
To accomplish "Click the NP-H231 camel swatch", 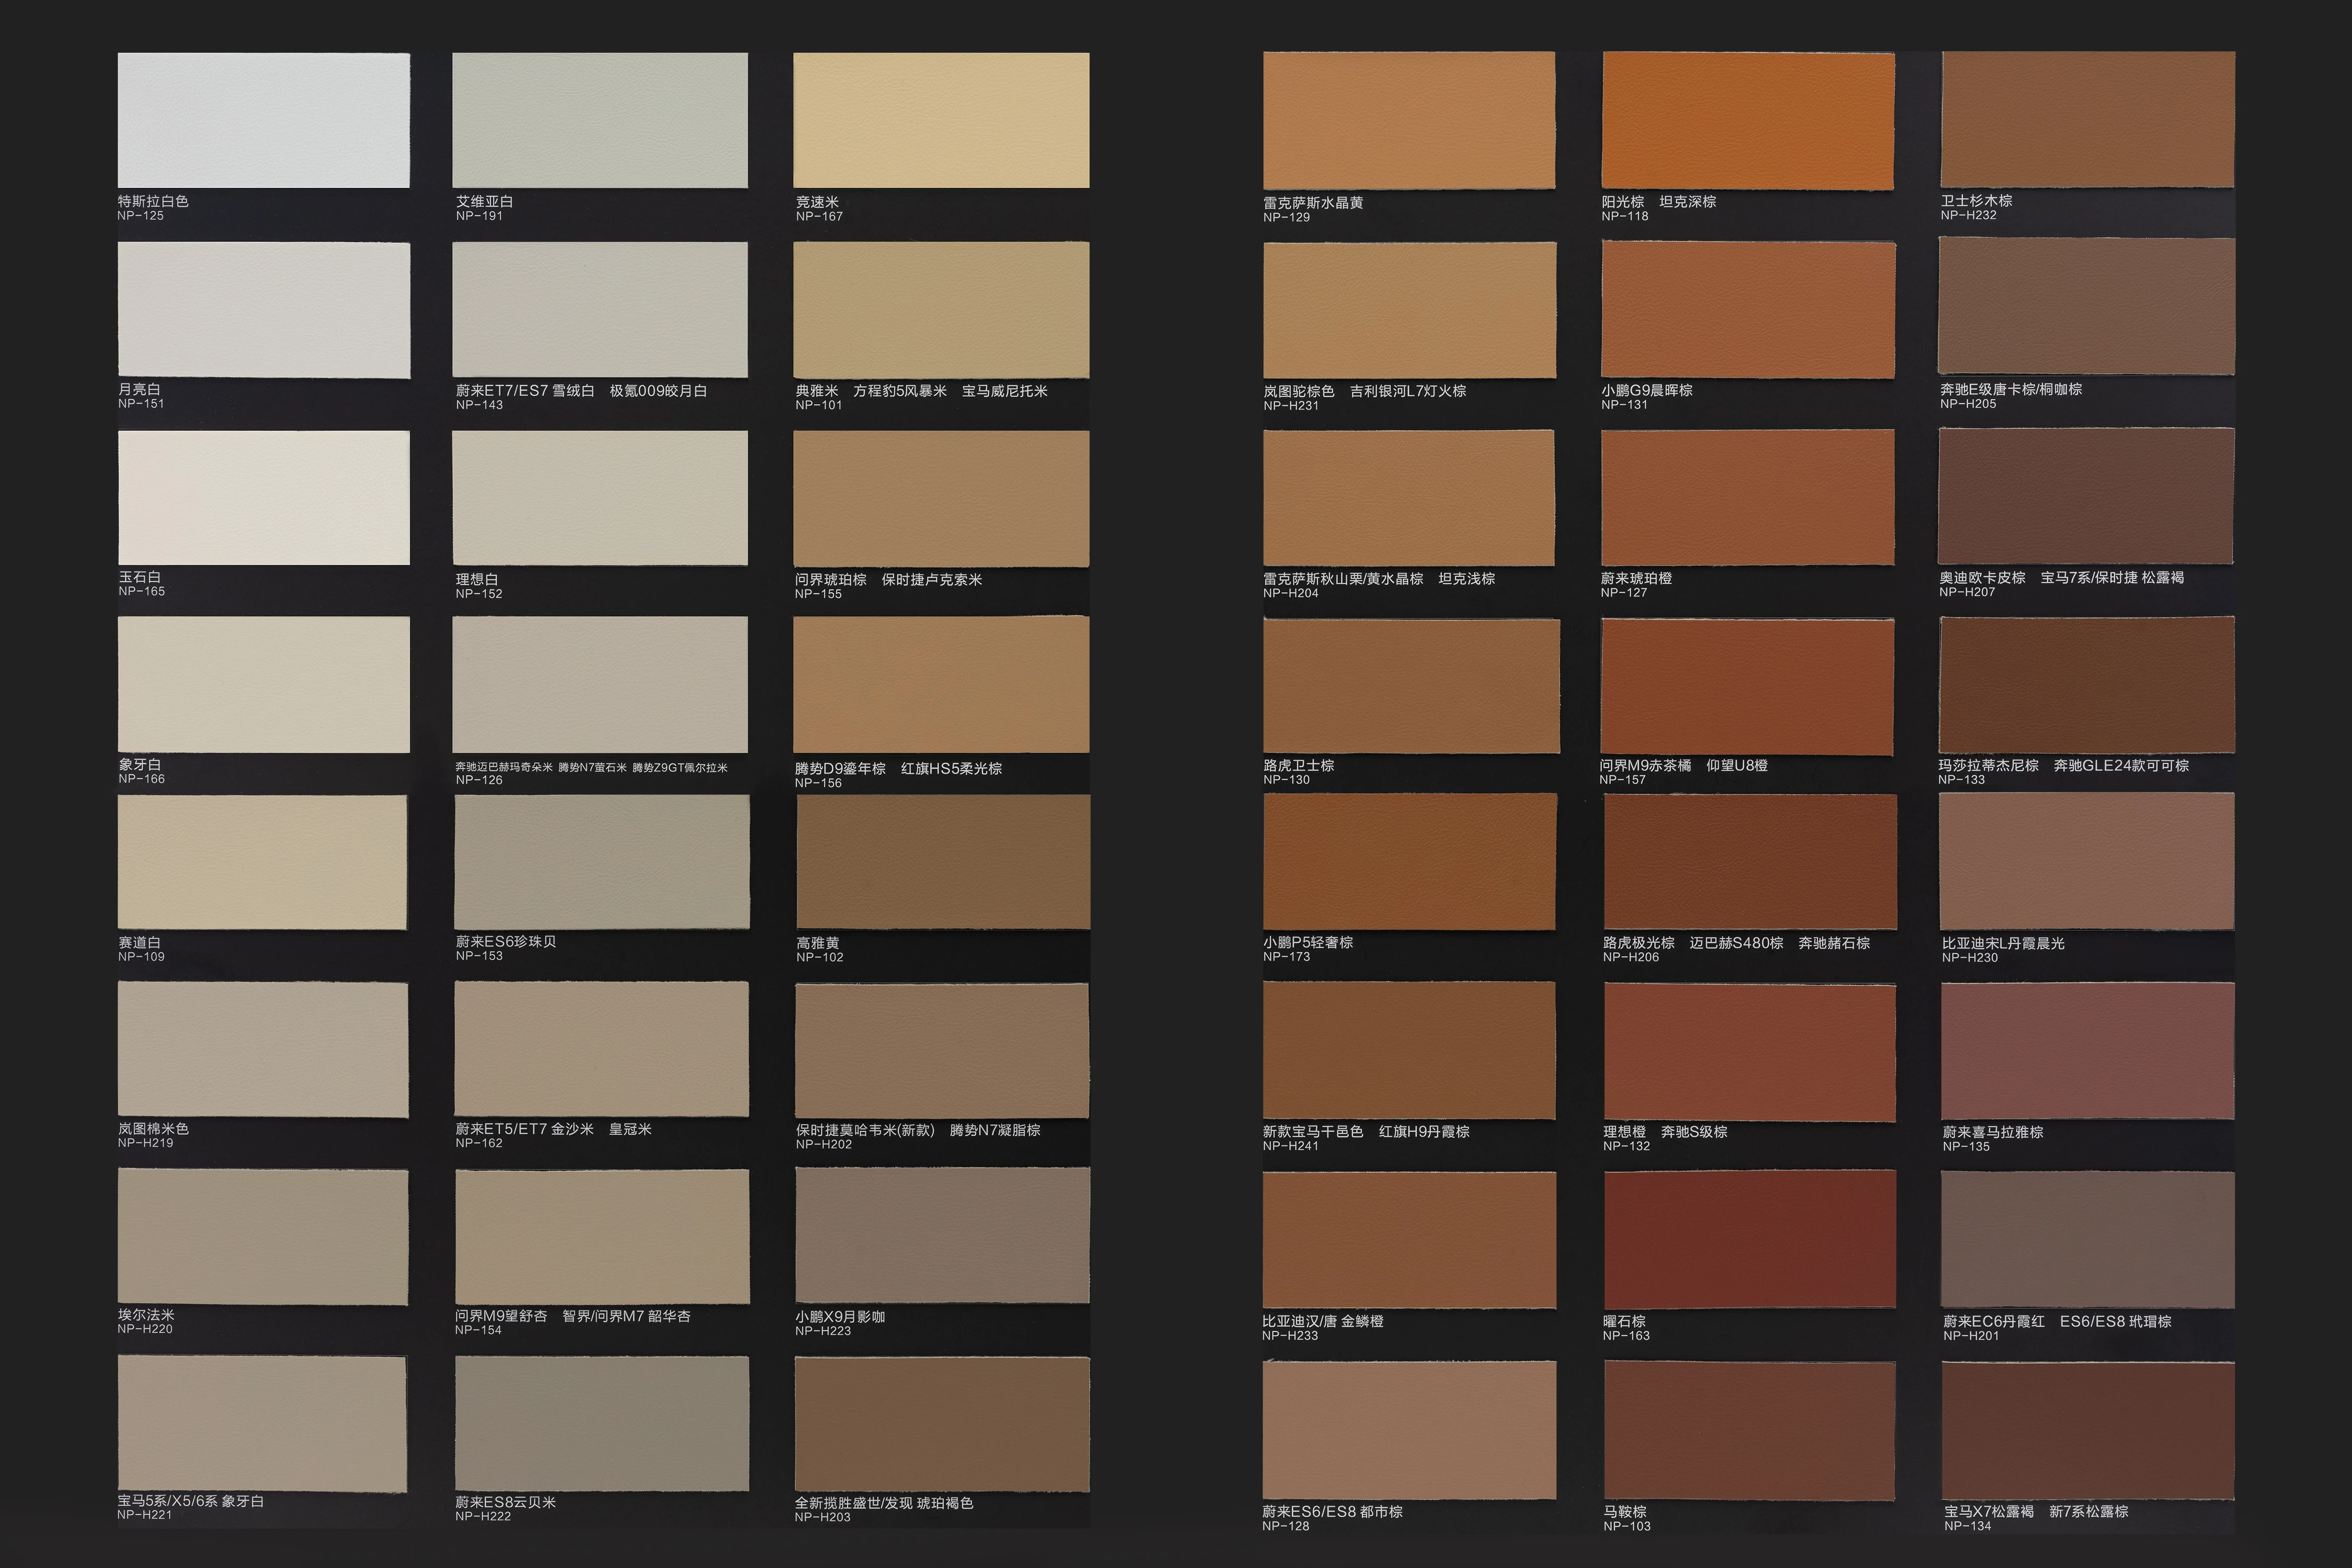I will pyautogui.click(x=1410, y=310).
